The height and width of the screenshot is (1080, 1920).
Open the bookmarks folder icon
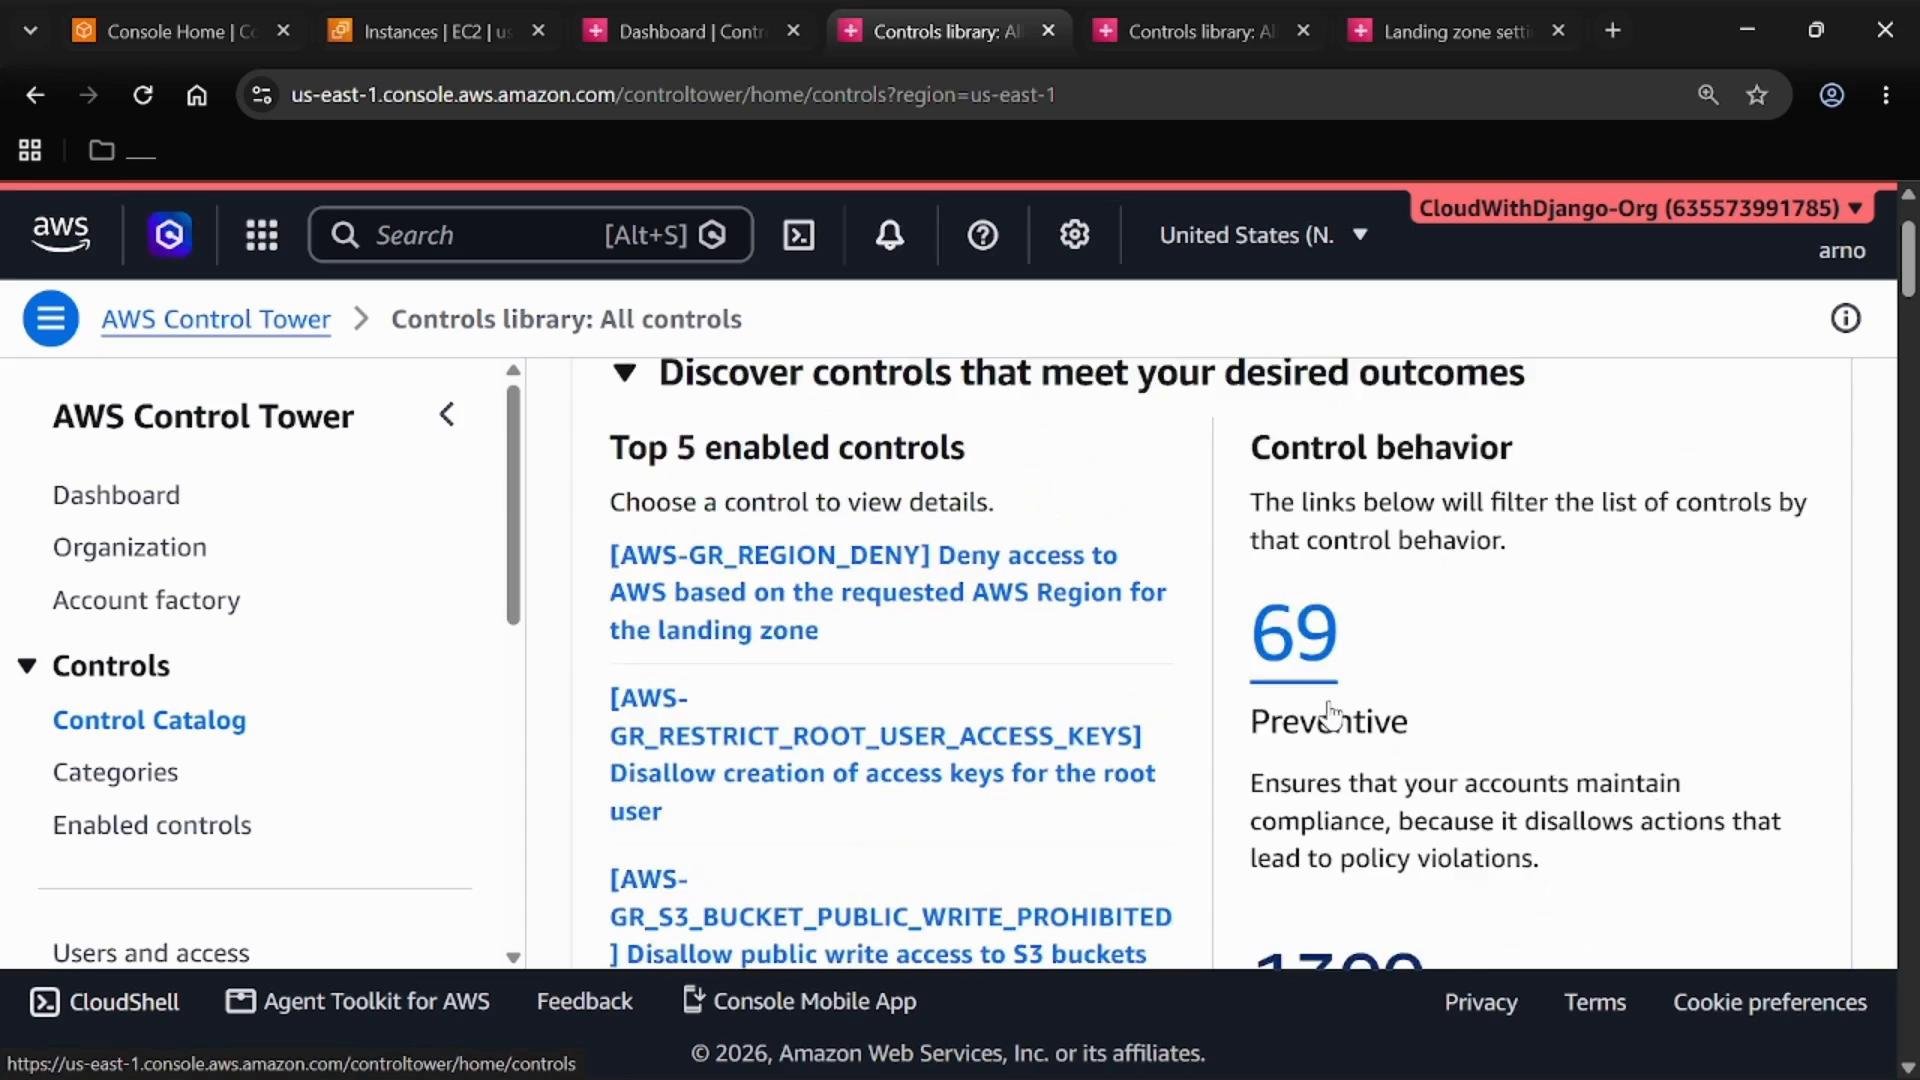pyautogui.click(x=101, y=150)
